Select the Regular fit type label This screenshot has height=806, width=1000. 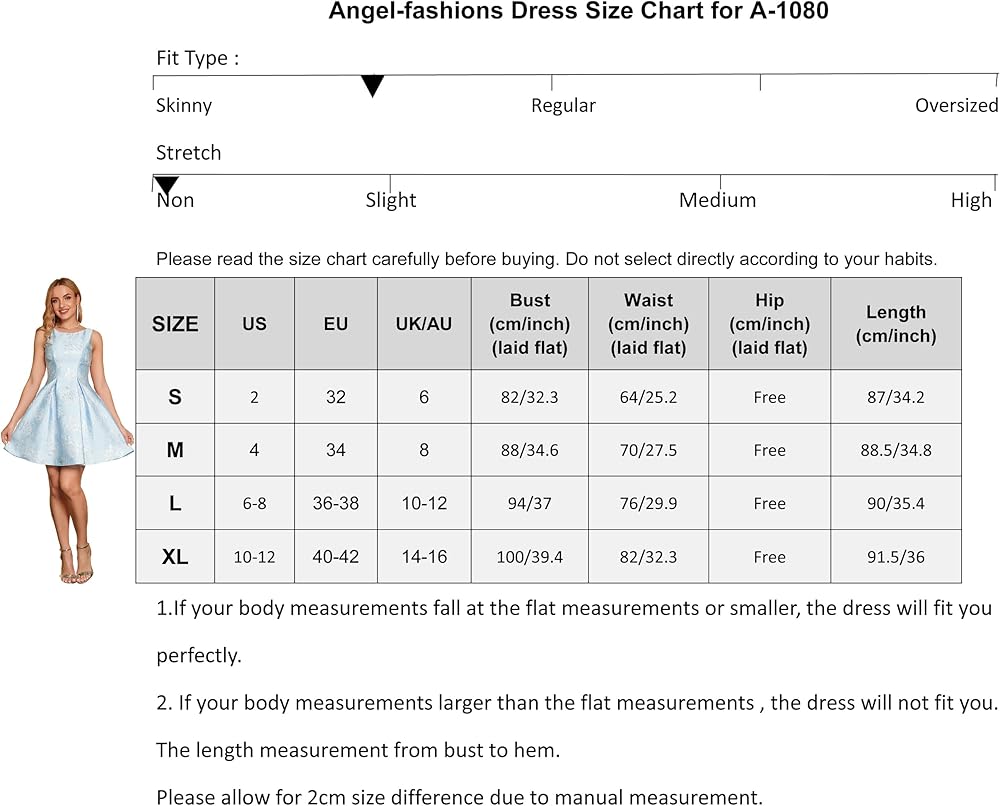click(563, 106)
